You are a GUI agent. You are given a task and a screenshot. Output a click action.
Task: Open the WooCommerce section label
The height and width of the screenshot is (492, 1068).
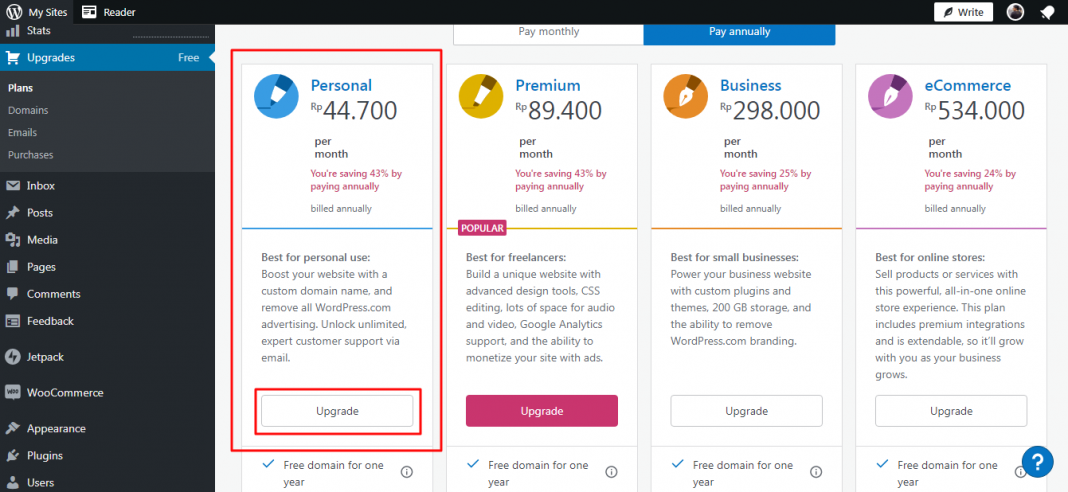point(65,393)
